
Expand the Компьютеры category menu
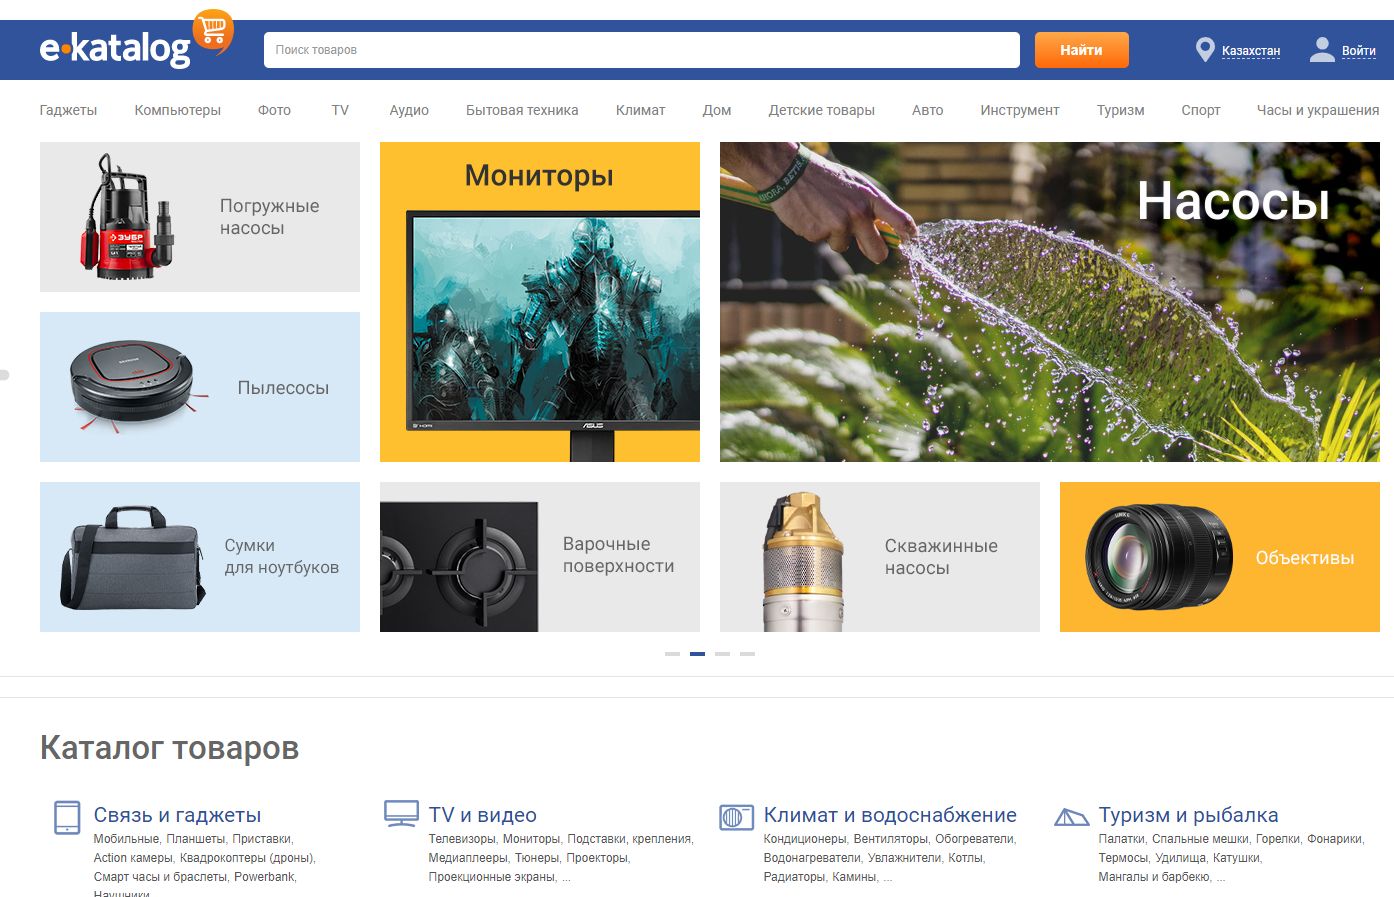point(177,110)
